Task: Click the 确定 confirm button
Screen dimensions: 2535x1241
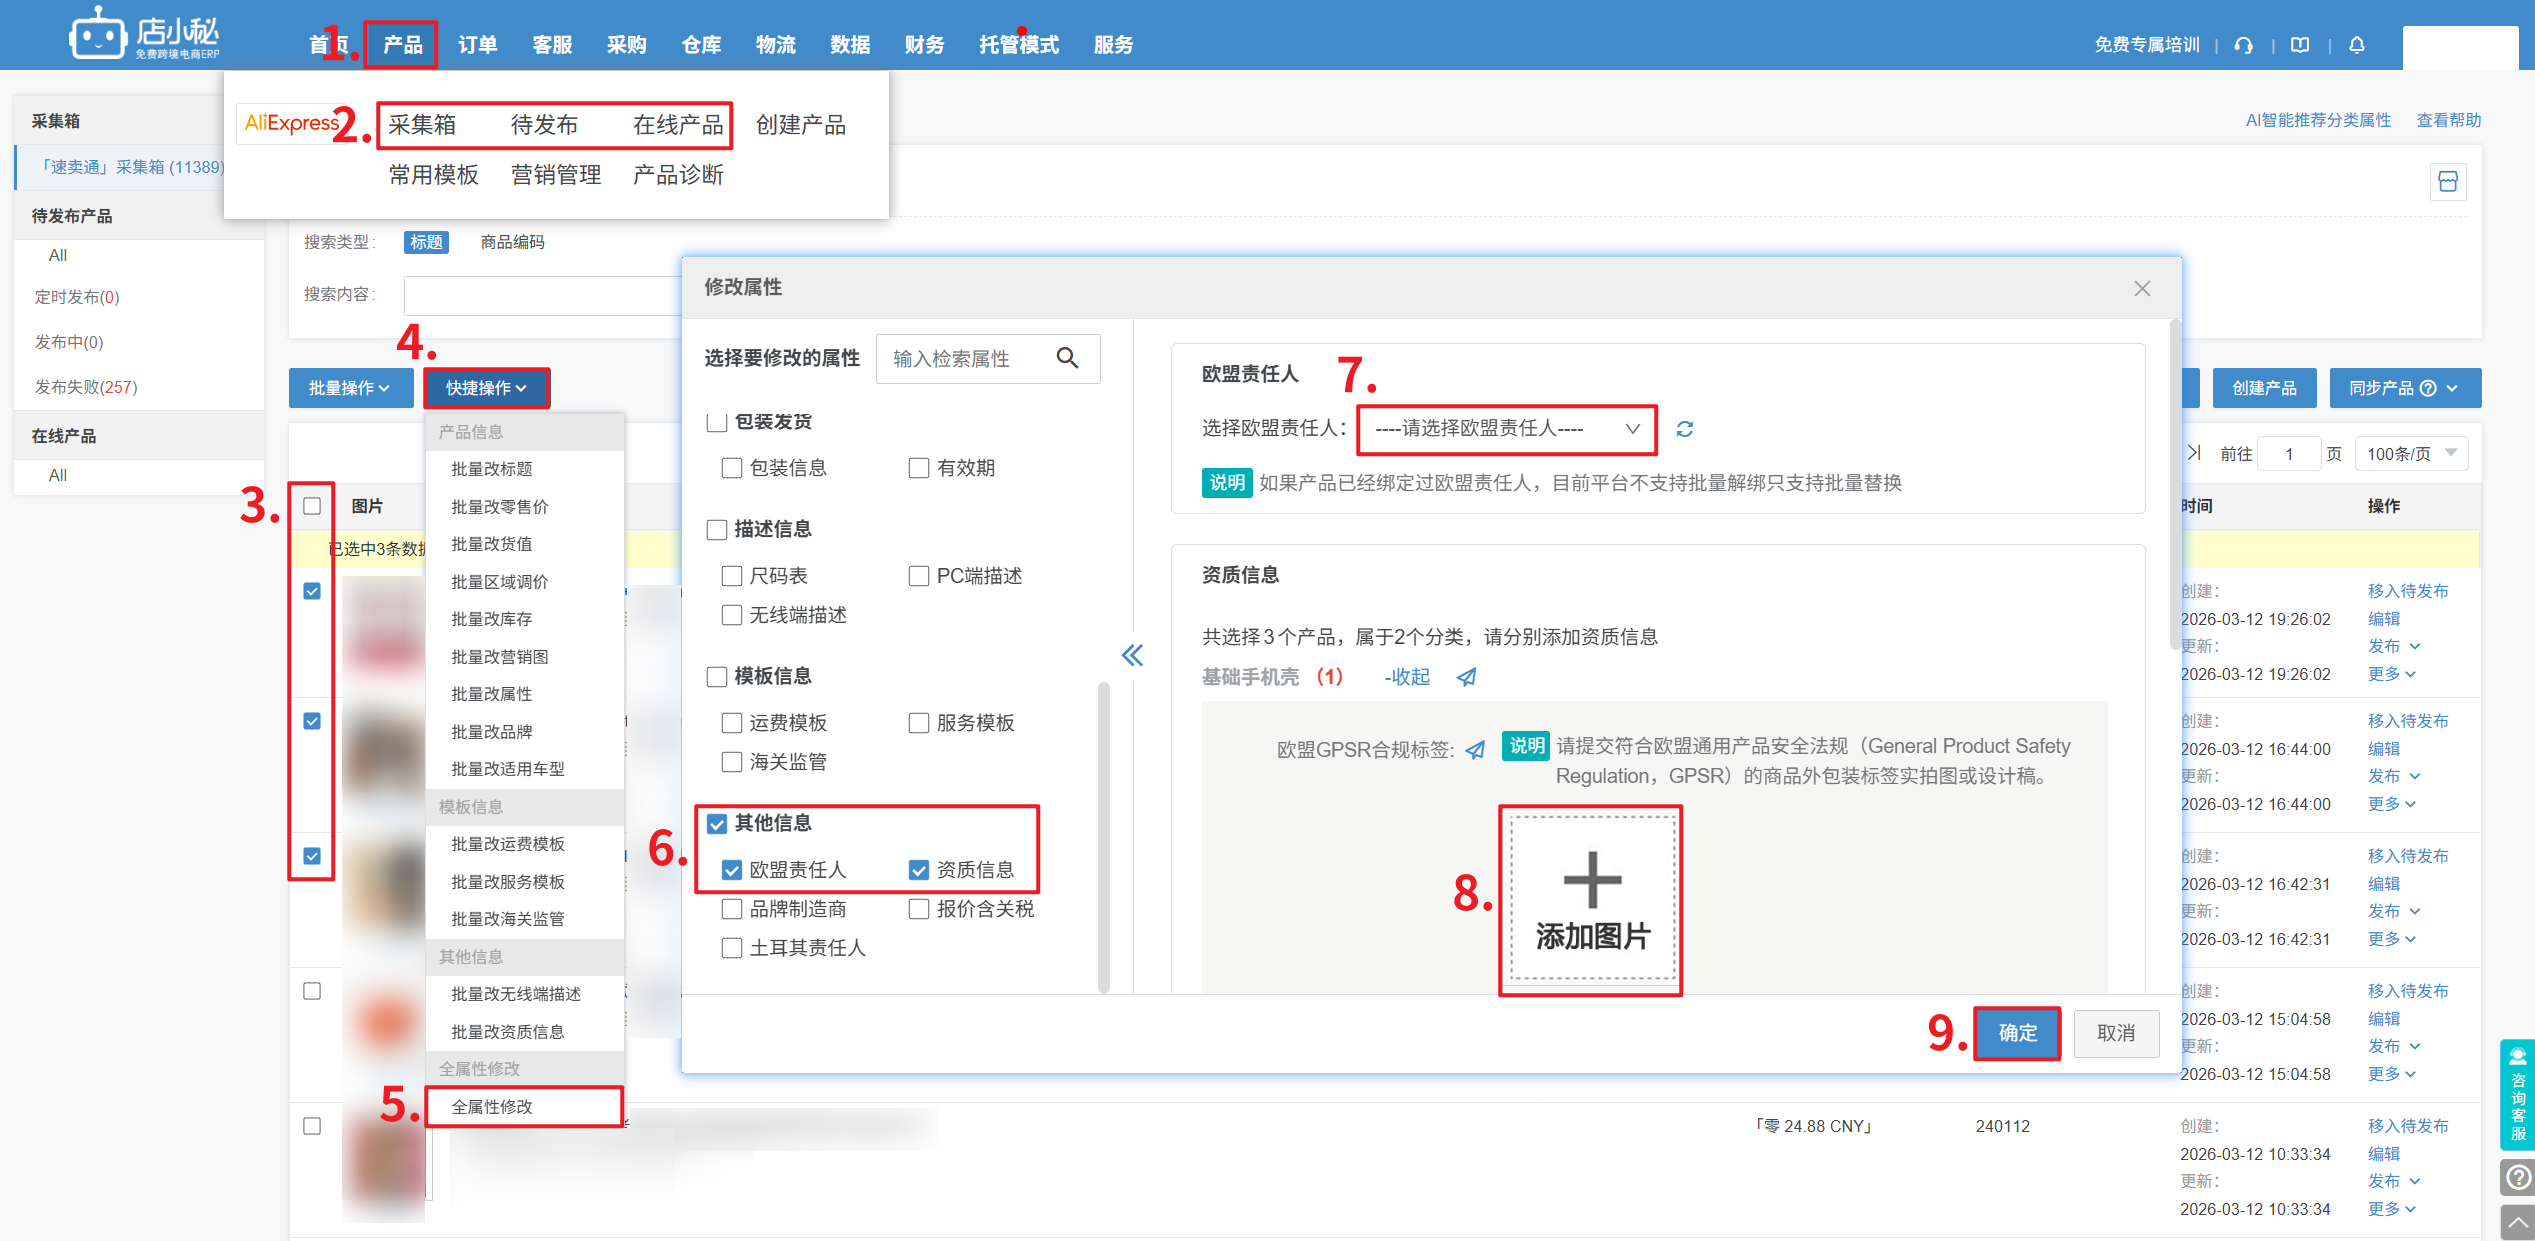Action: point(2017,1033)
